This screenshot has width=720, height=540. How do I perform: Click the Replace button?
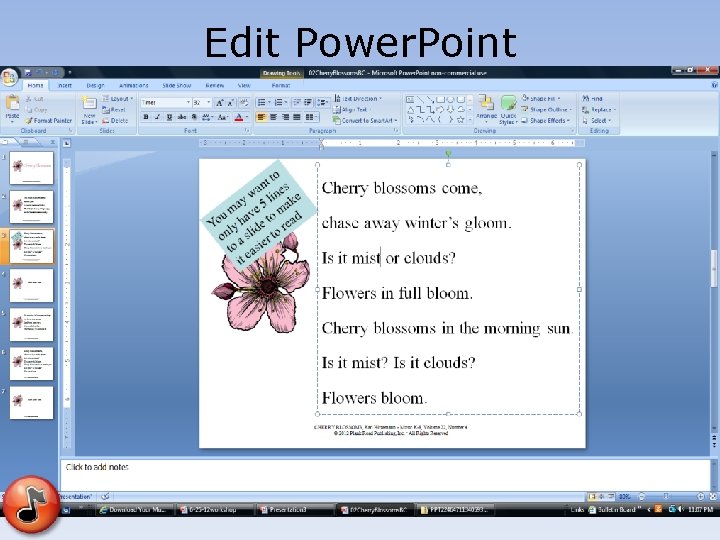(x=598, y=110)
